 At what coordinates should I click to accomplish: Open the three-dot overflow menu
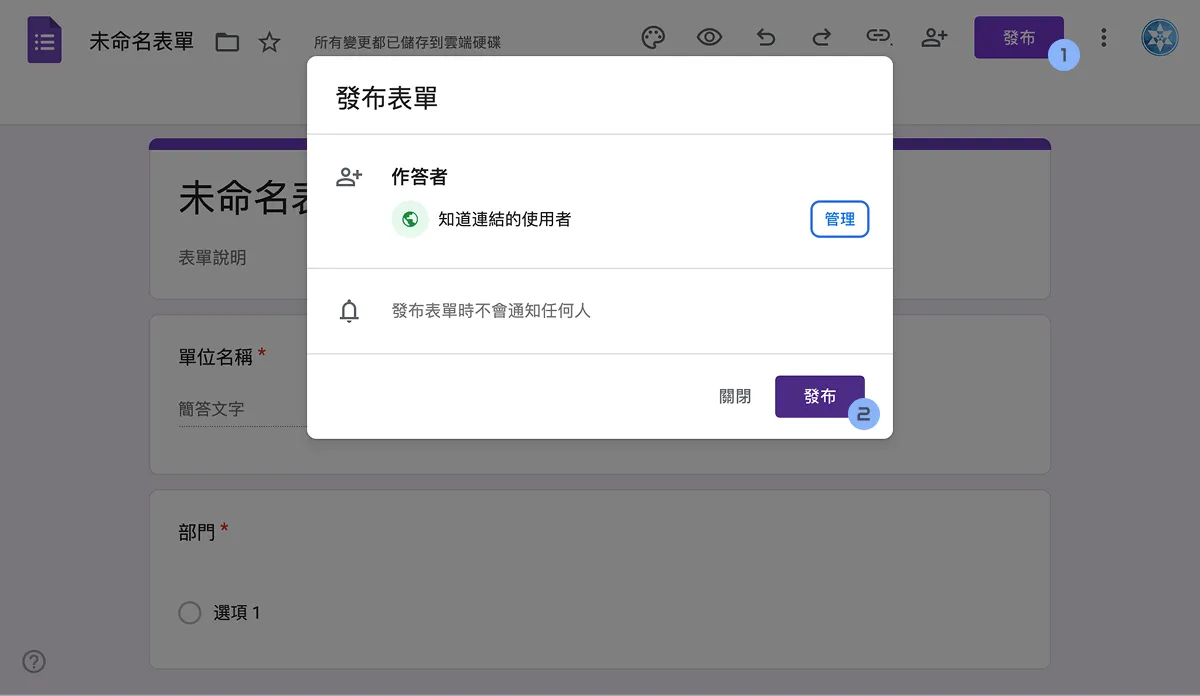point(1103,37)
